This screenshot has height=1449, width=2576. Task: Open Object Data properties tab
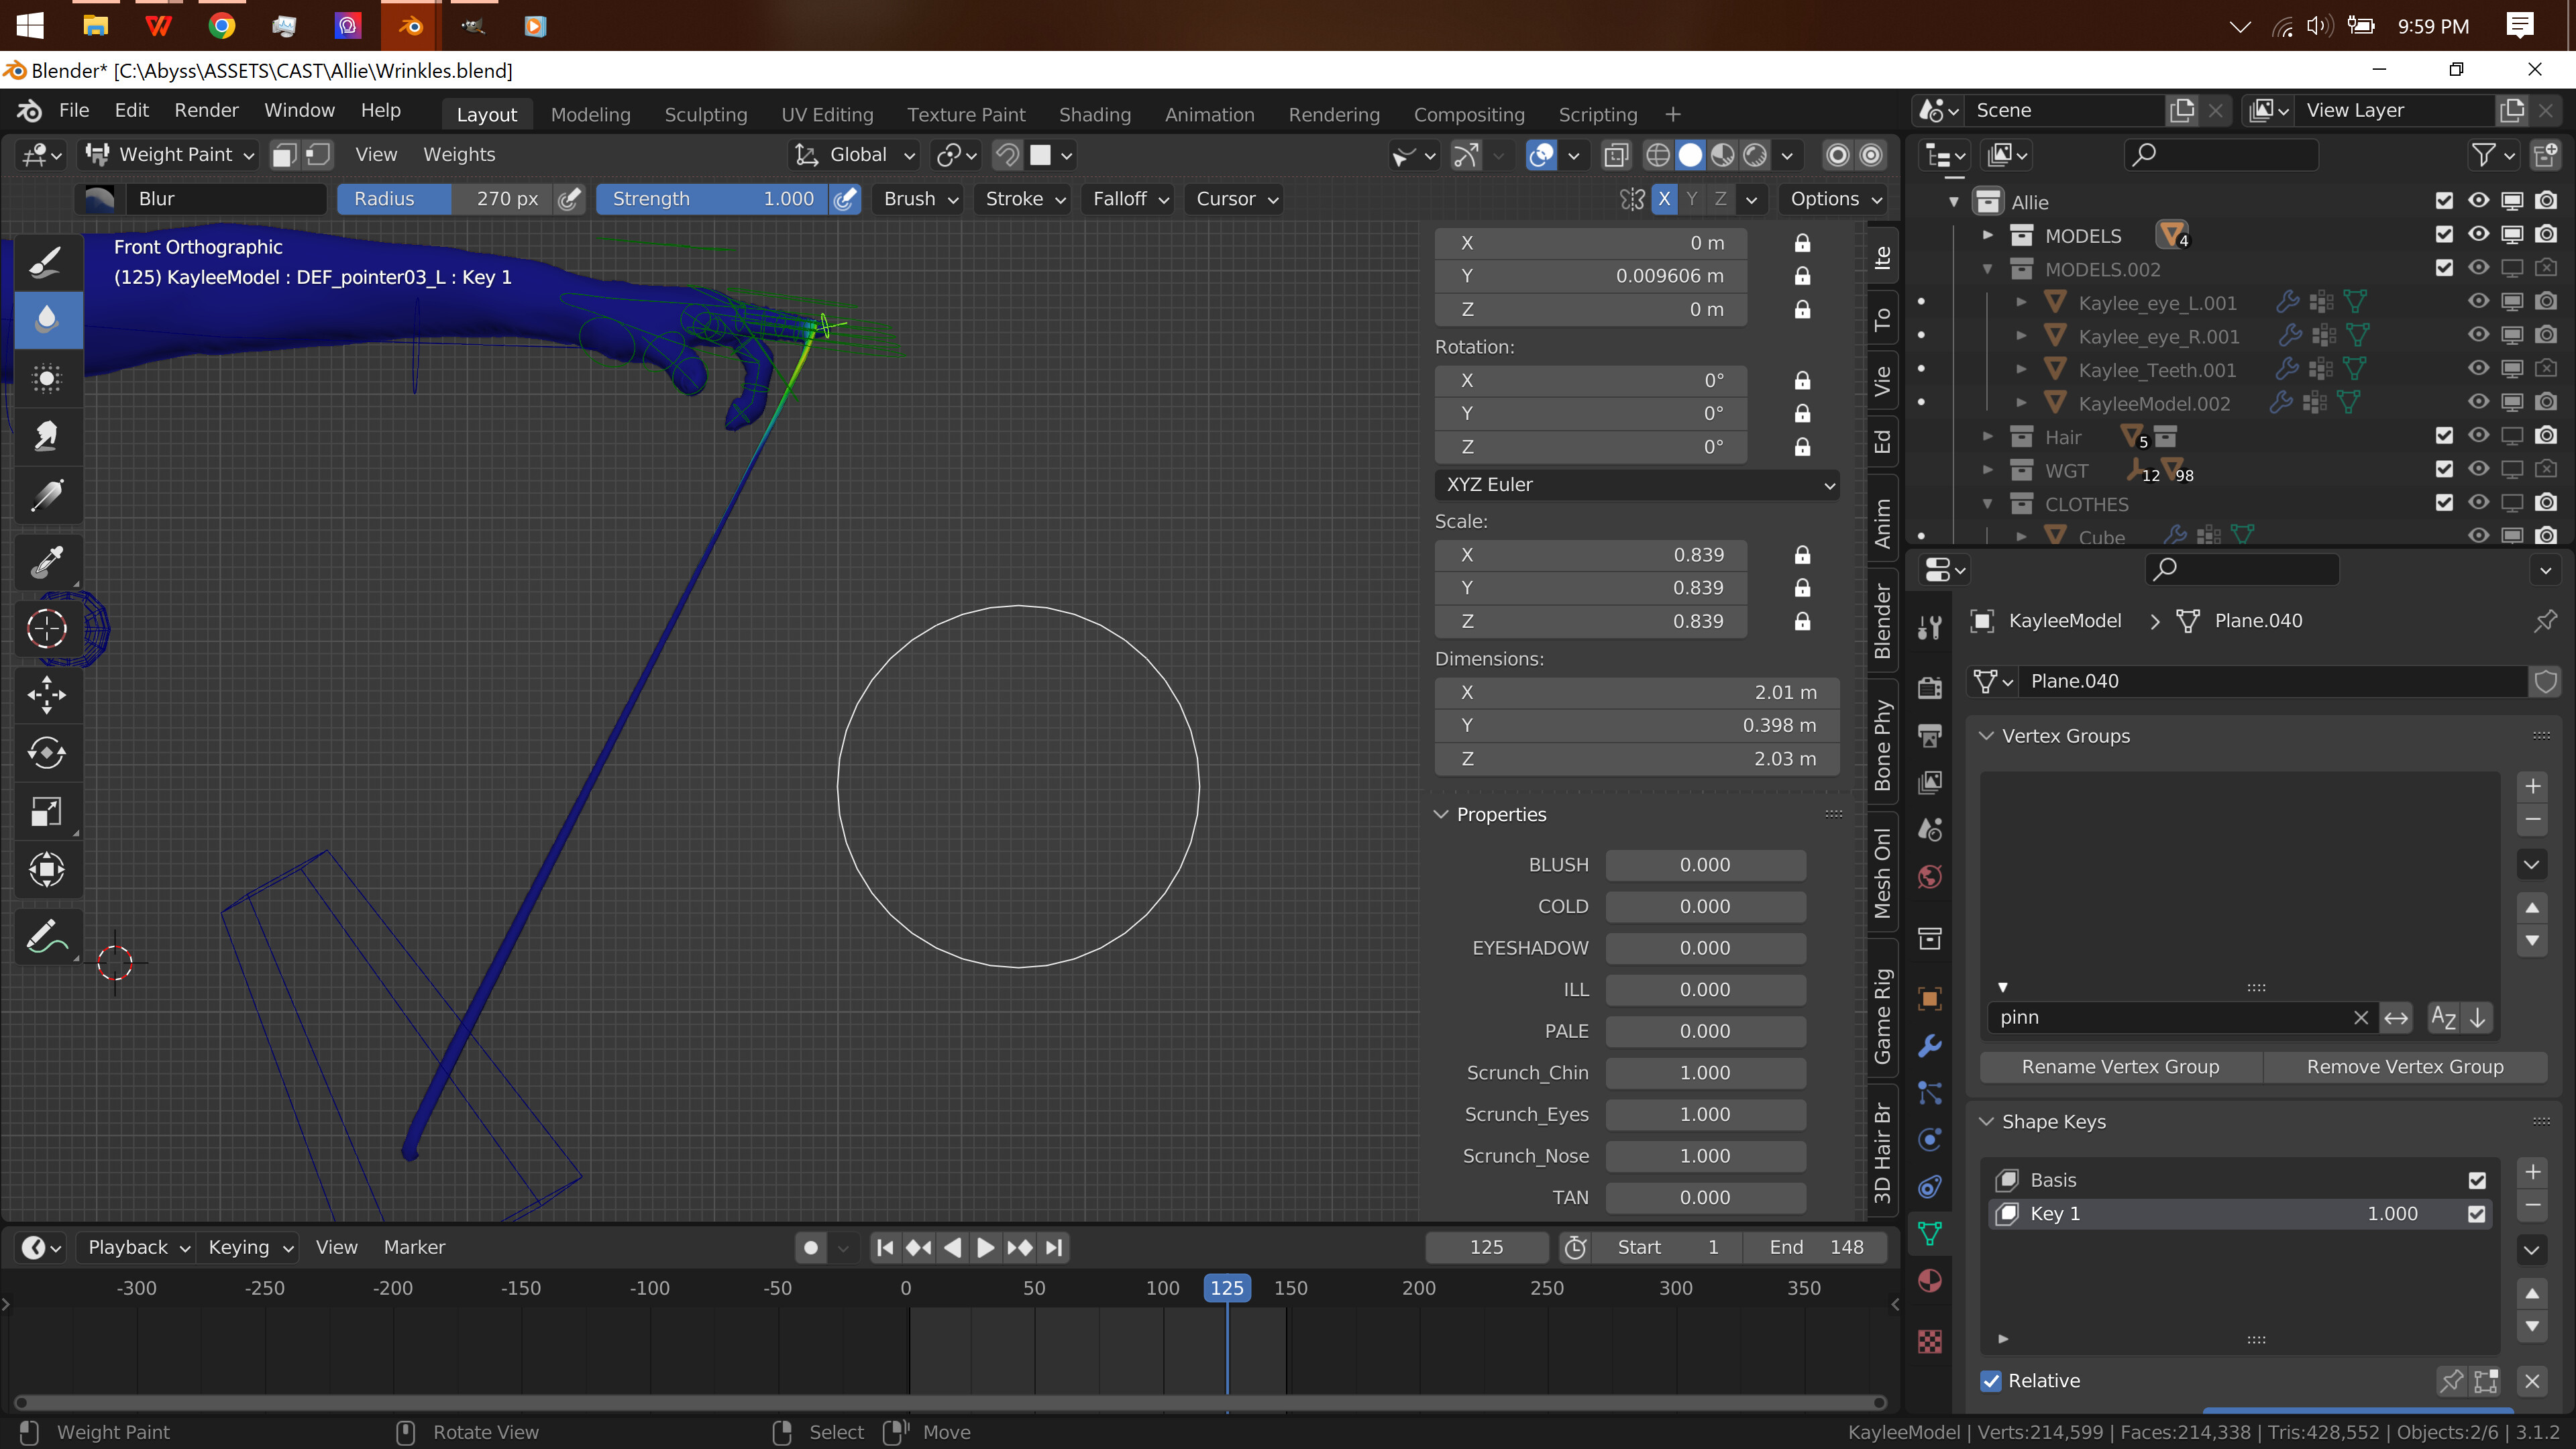click(x=1930, y=1233)
